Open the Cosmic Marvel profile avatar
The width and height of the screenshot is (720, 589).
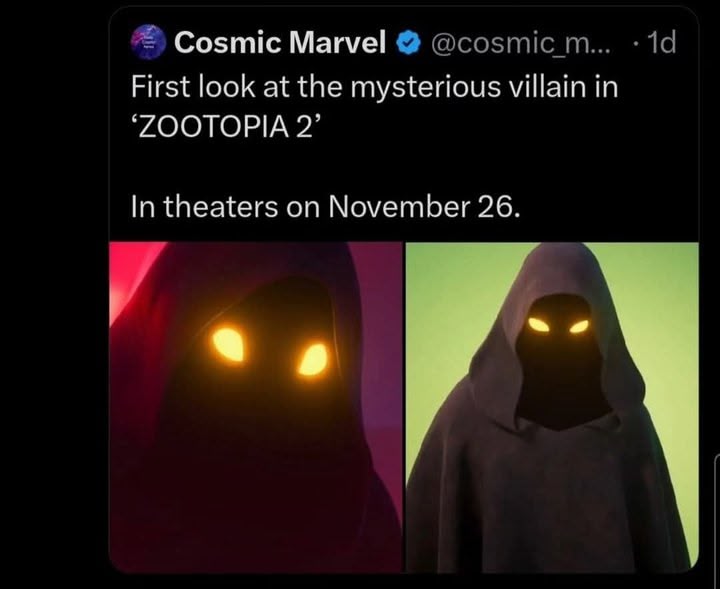[x=146, y=43]
